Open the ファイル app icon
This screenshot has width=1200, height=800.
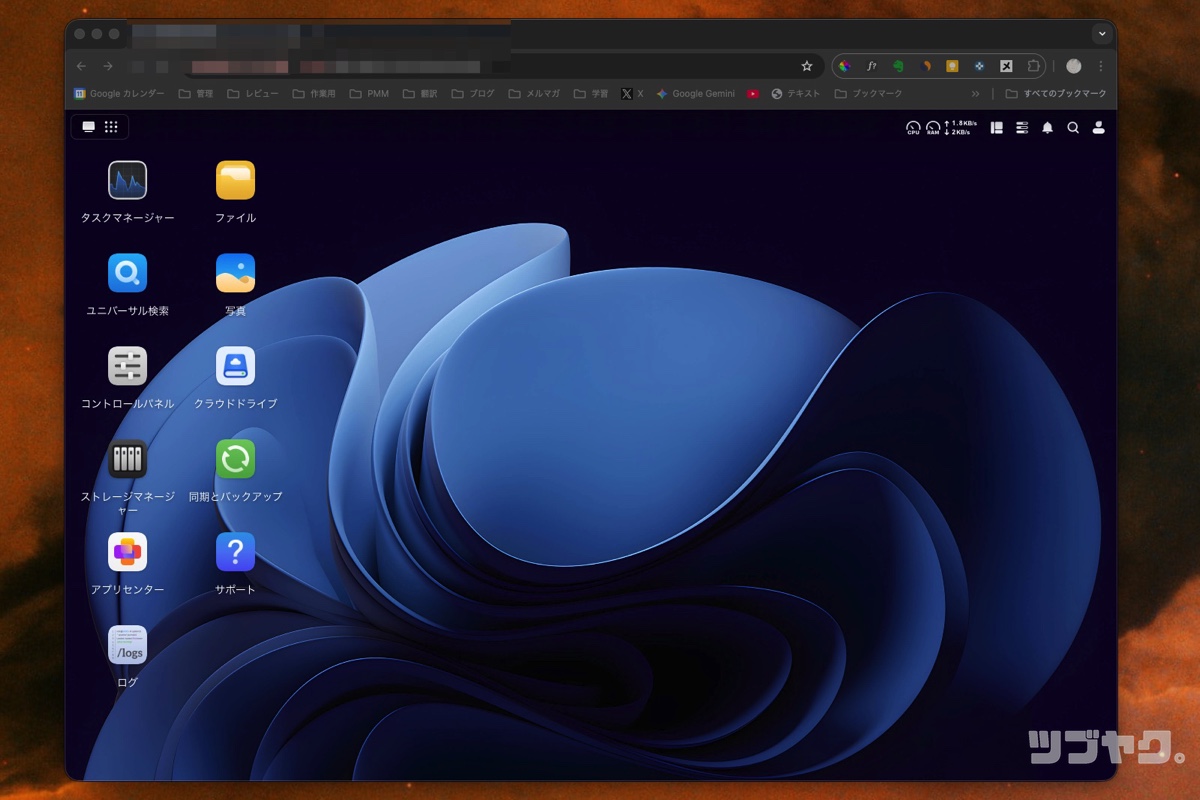pos(235,181)
